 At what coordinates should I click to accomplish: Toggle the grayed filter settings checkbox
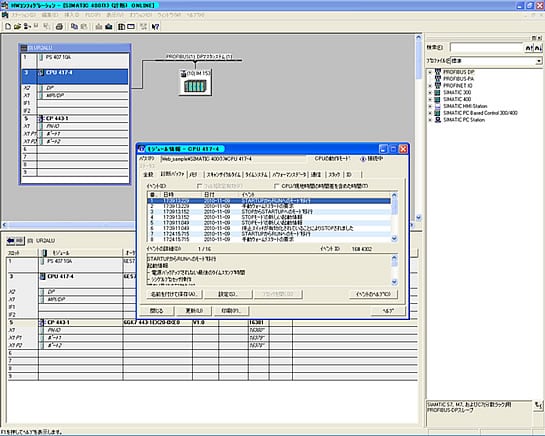(200, 186)
